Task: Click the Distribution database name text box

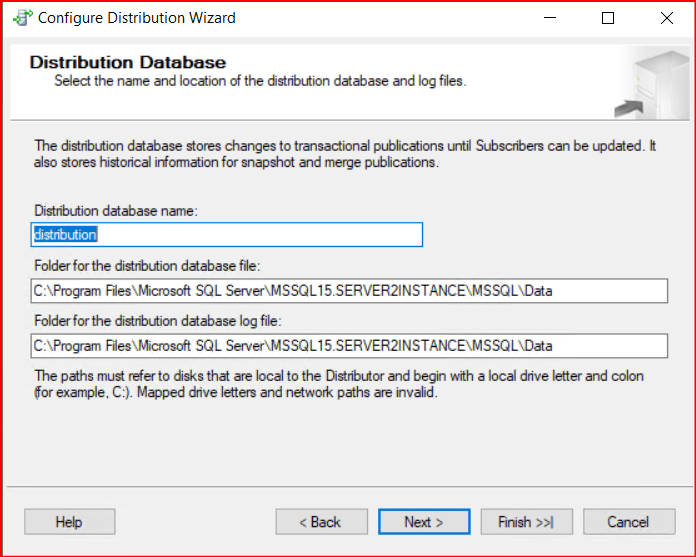Action: coord(227,235)
